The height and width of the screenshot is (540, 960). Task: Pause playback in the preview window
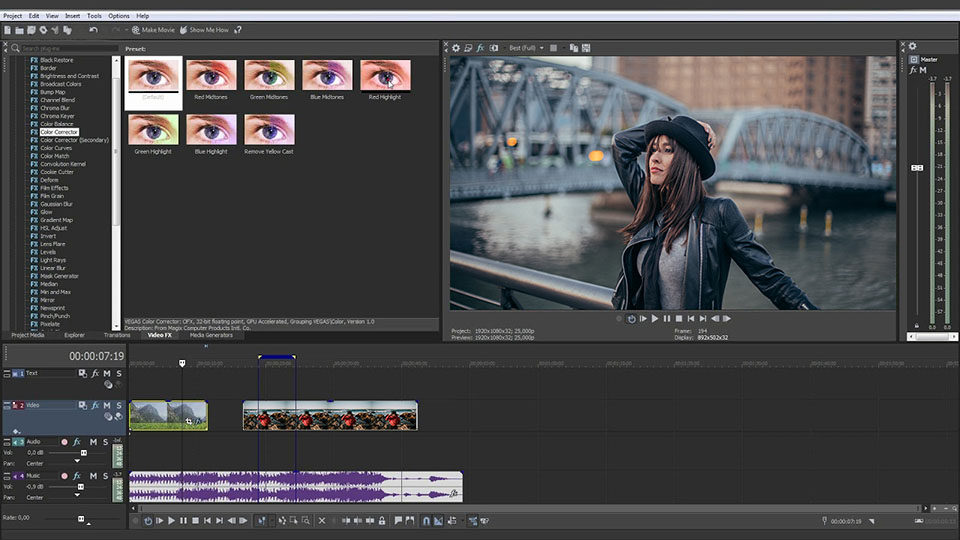click(x=667, y=318)
